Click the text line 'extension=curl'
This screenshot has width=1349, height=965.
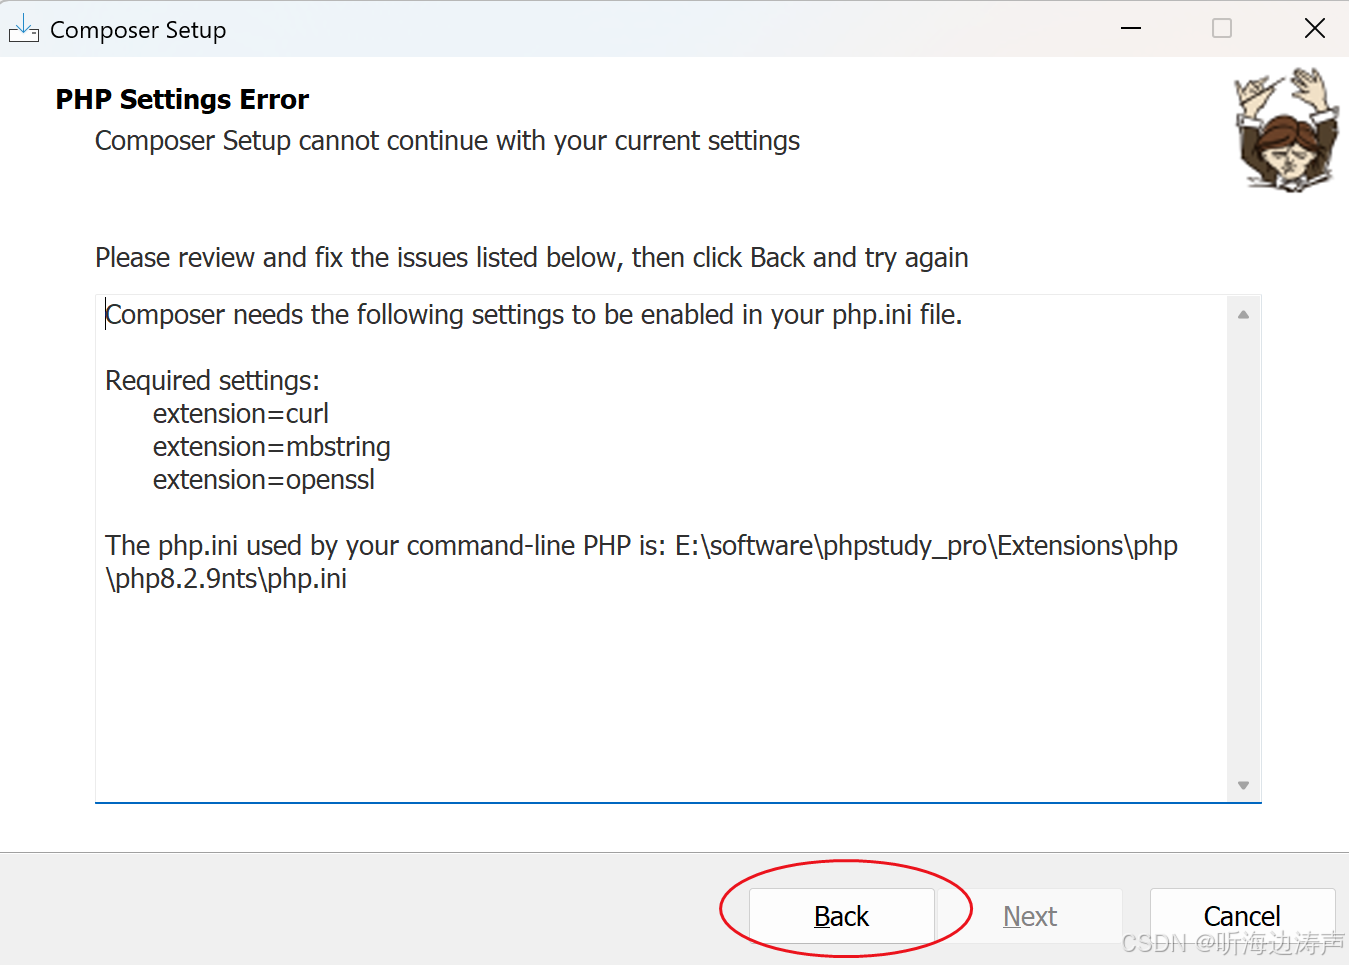(x=240, y=414)
